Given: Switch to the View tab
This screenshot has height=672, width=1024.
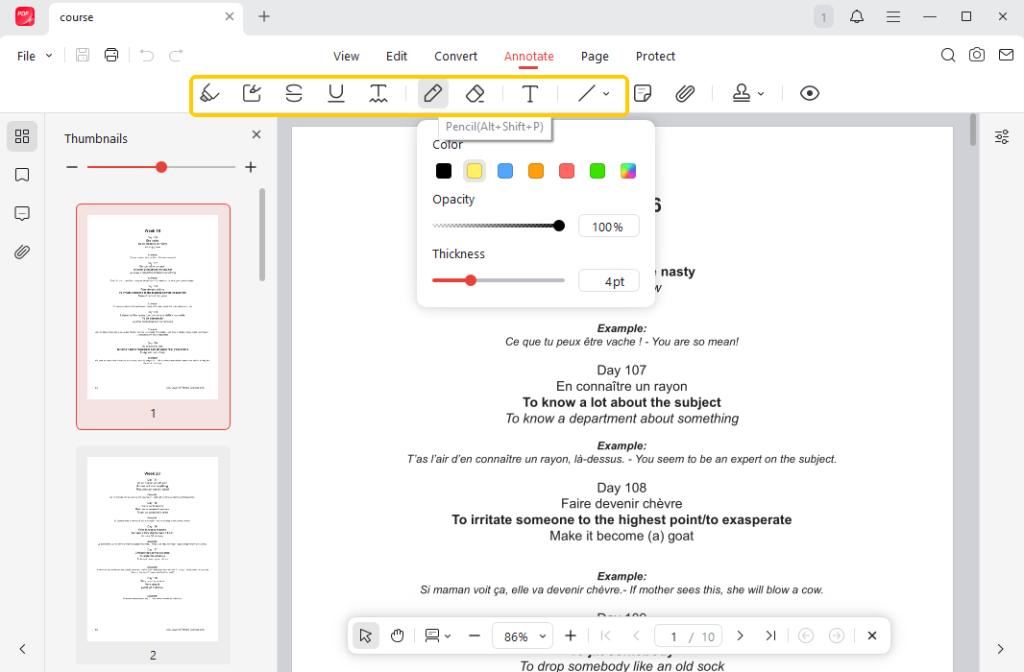Looking at the screenshot, I should [x=346, y=56].
